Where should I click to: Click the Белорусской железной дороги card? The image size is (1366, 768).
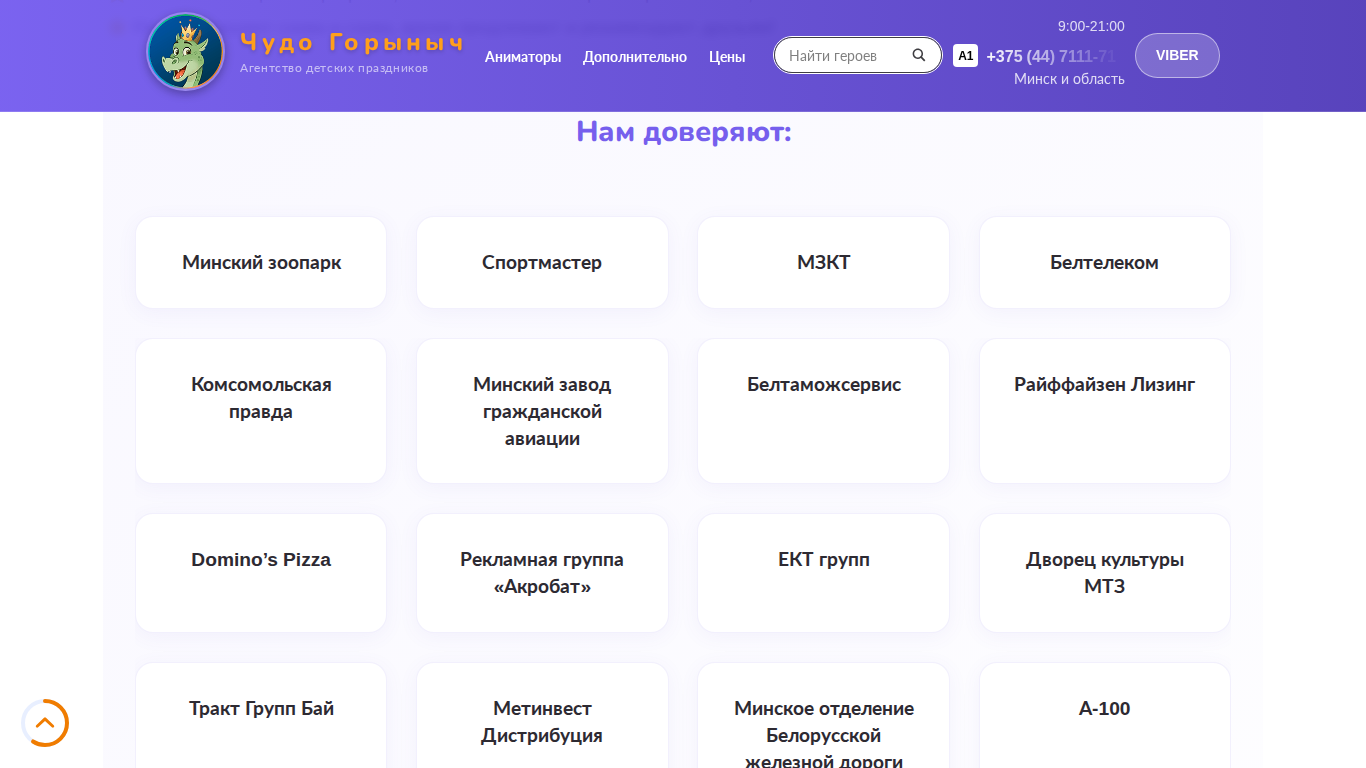(x=824, y=715)
